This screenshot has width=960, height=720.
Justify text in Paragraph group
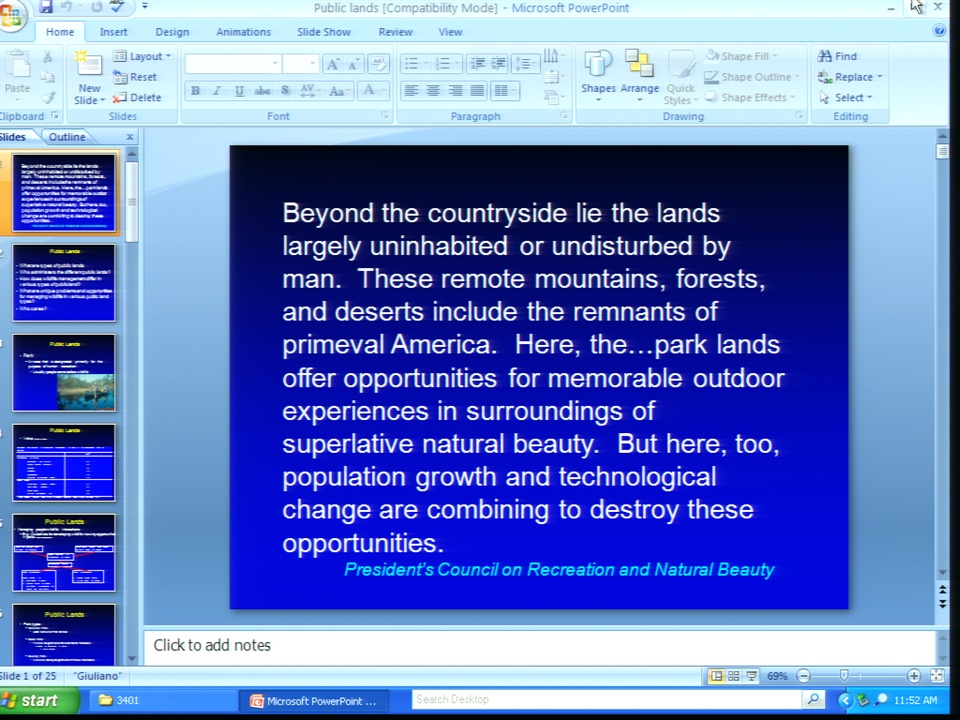coord(477,91)
